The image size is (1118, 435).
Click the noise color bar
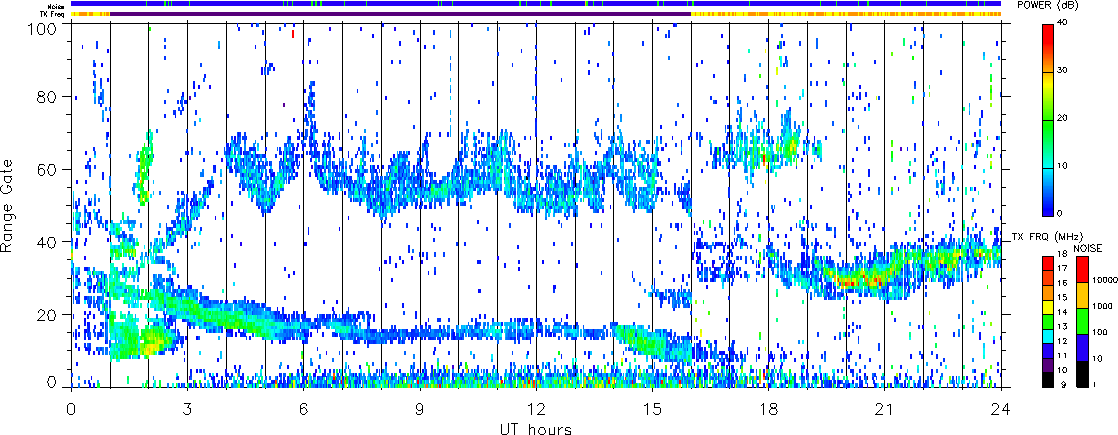point(1080,321)
